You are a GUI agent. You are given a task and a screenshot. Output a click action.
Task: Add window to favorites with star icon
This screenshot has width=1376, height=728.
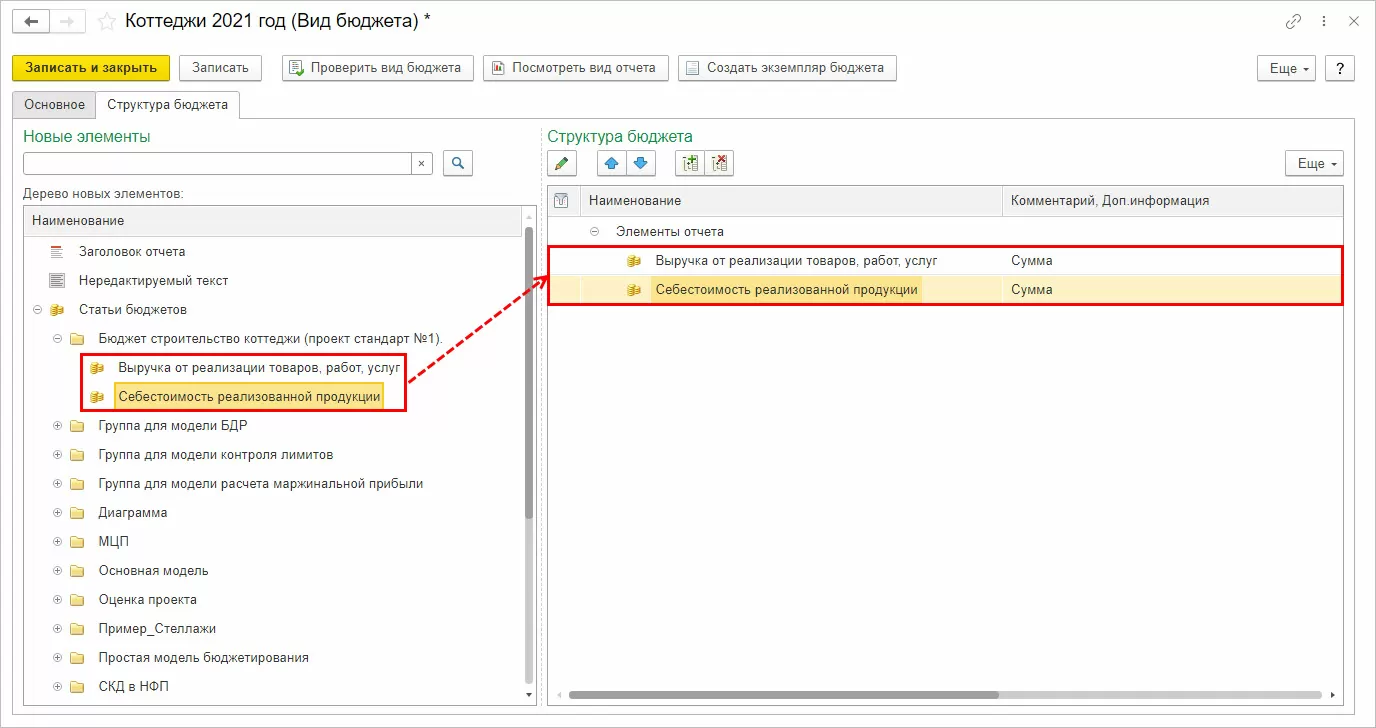(106, 21)
